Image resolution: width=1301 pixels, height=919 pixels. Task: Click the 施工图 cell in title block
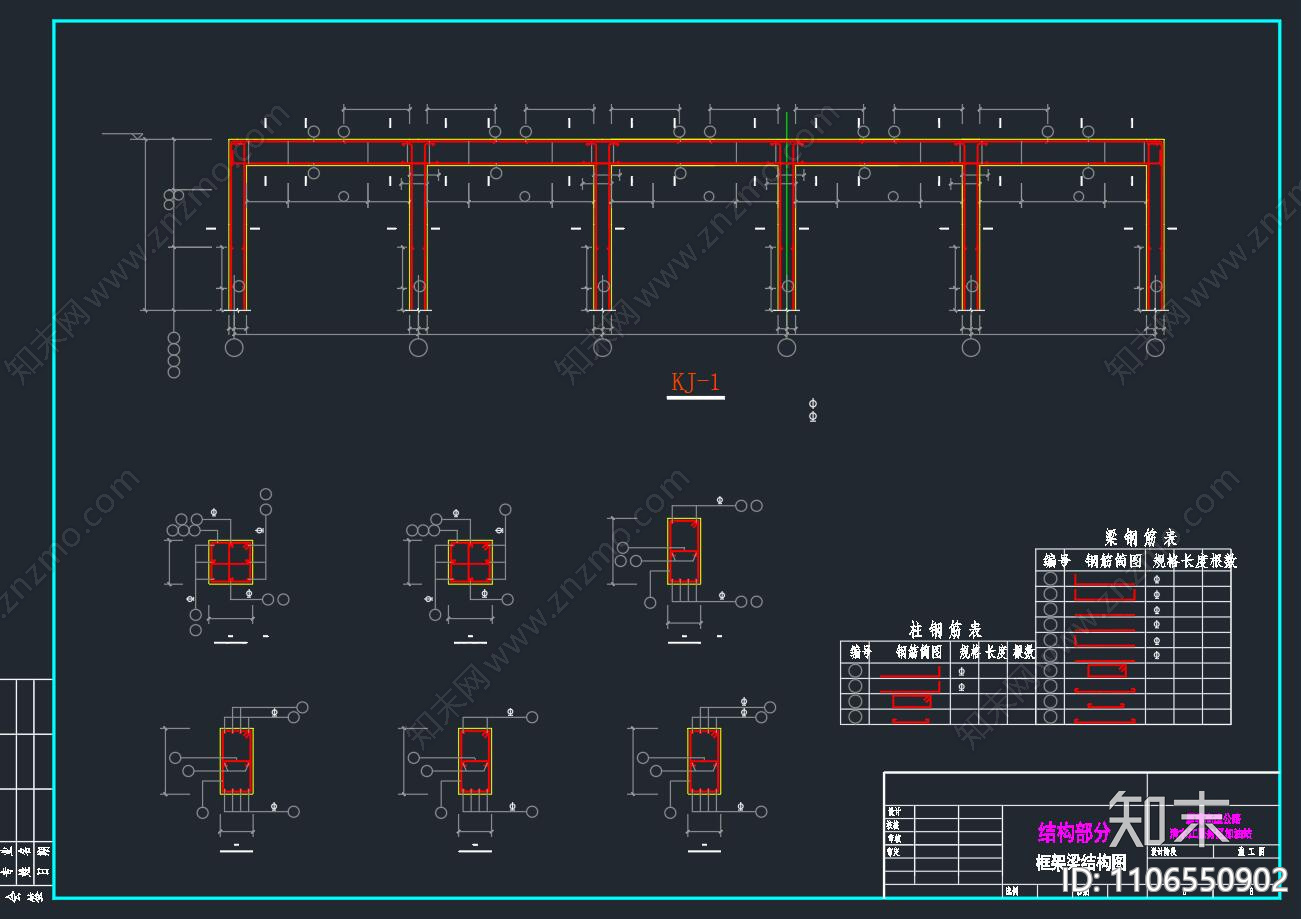[x=1250, y=852]
